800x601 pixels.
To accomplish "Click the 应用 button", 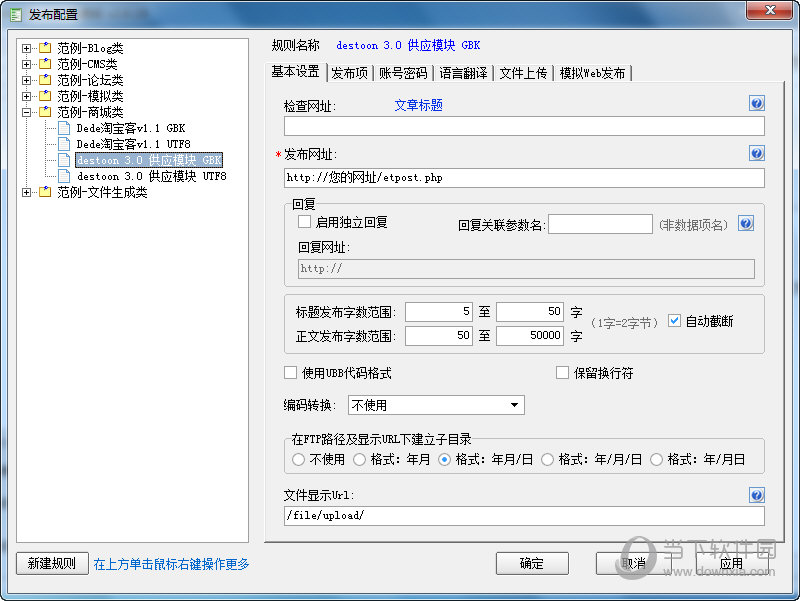I will click(x=732, y=563).
